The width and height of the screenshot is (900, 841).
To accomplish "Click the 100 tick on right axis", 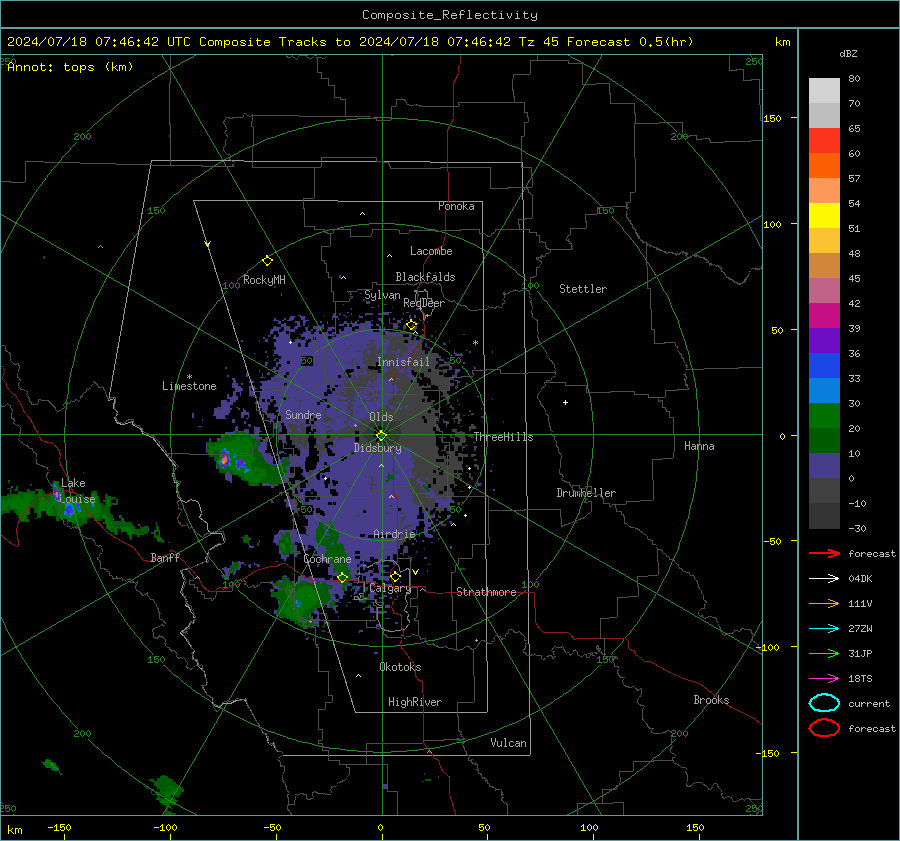I will pyautogui.click(x=773, y=224).
